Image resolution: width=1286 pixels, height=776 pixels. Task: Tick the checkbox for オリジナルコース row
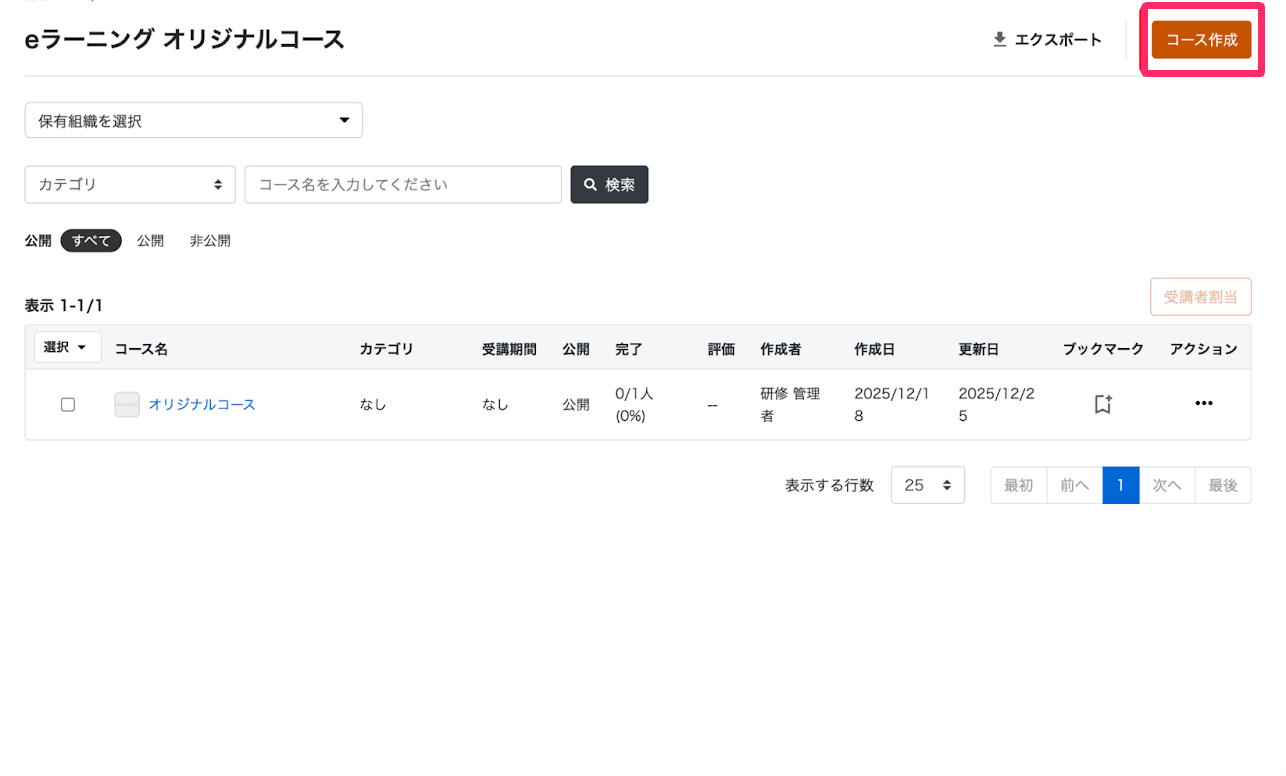[x=68, y=405]
